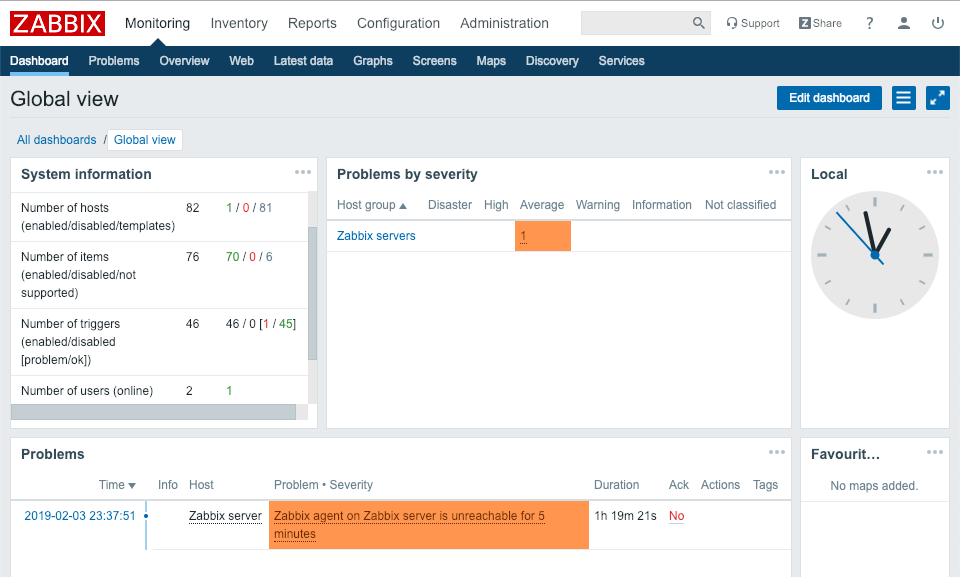Click the Not classified column header

(x=740, y=205)
